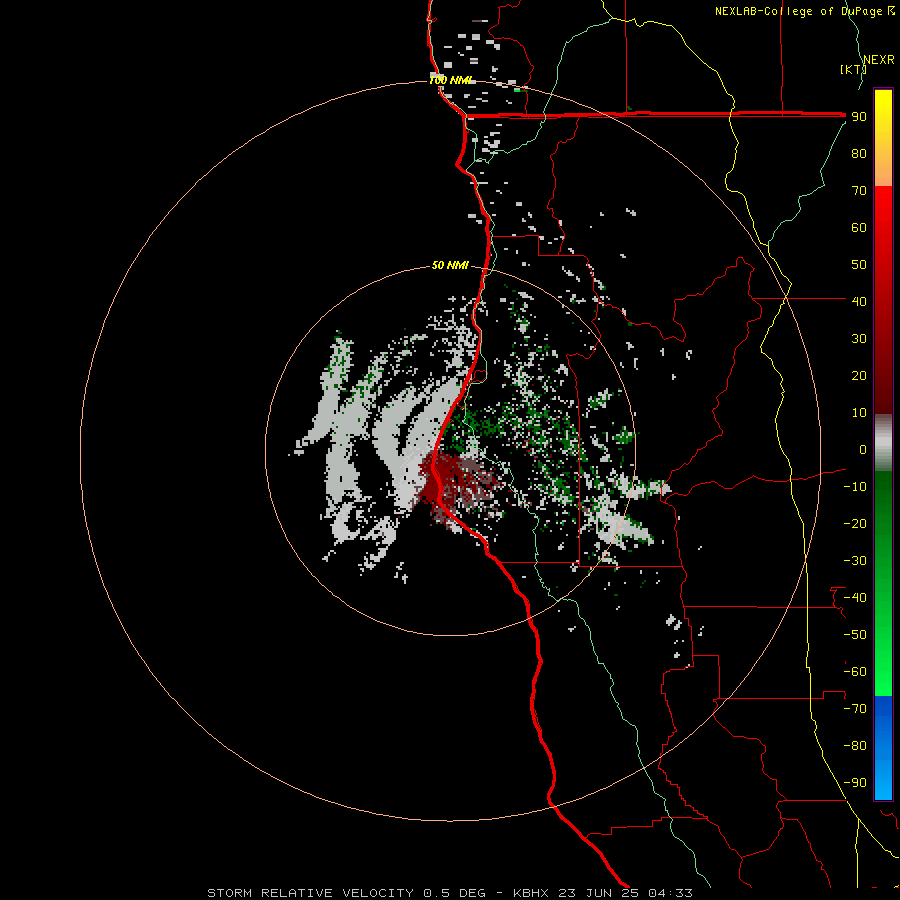
Task: Click the positive 40 scale value
Action: pos(859,302)
